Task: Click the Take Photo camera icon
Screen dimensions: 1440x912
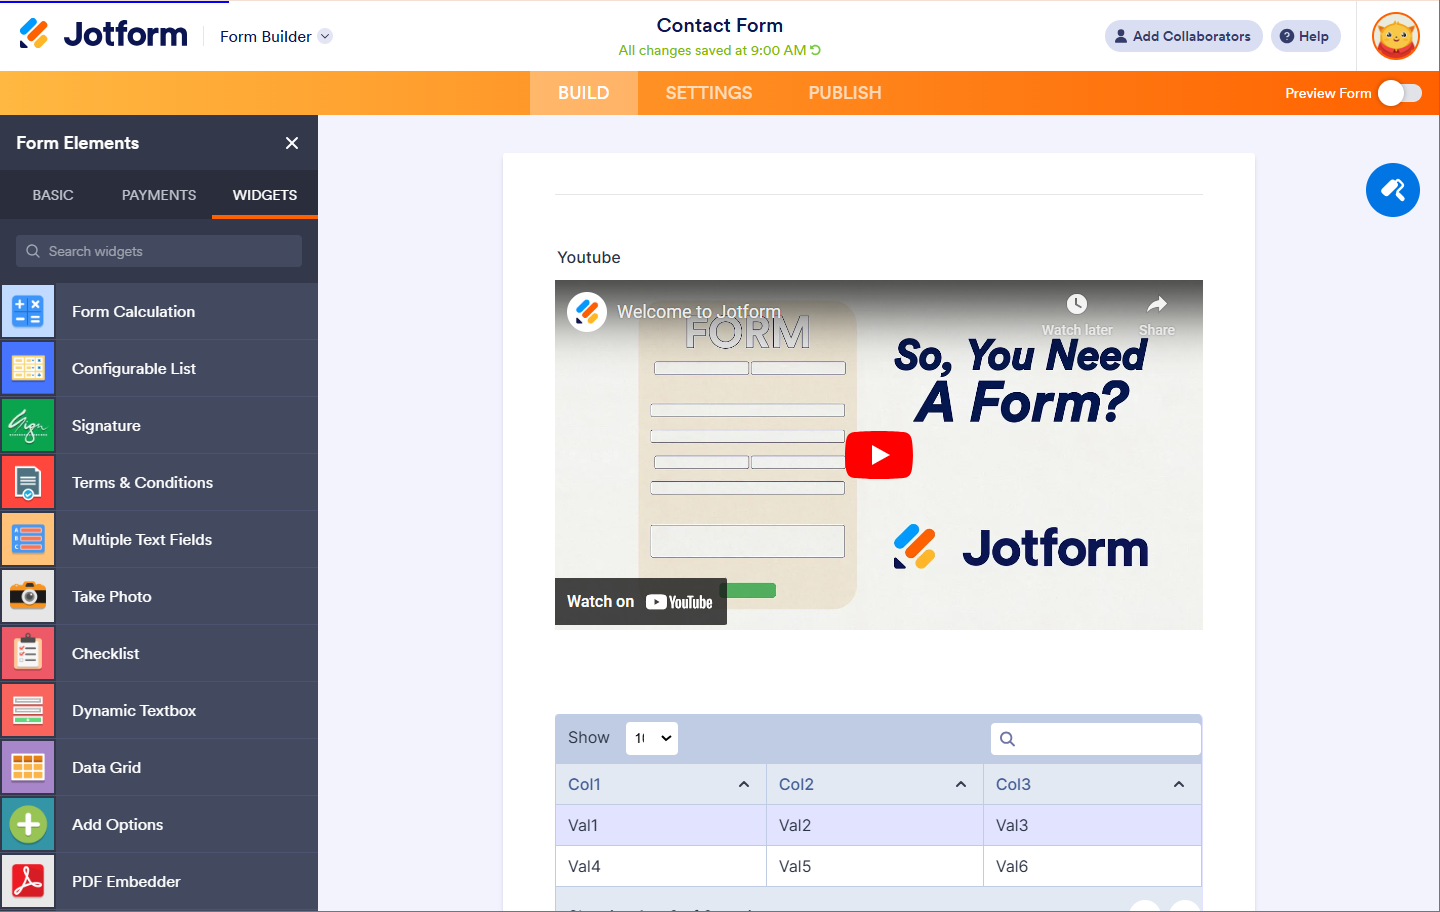Action: tap(28, 596)
